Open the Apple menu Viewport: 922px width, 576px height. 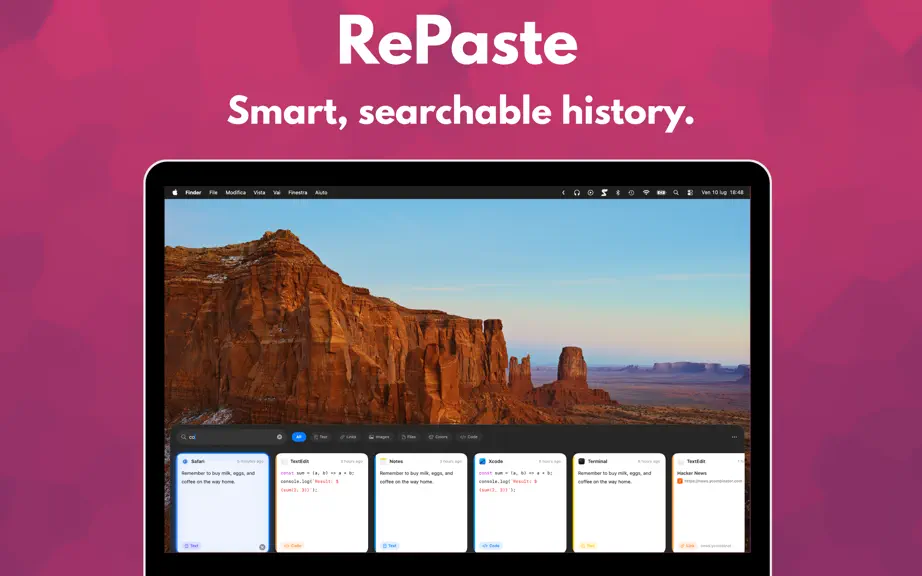(175, 192)
